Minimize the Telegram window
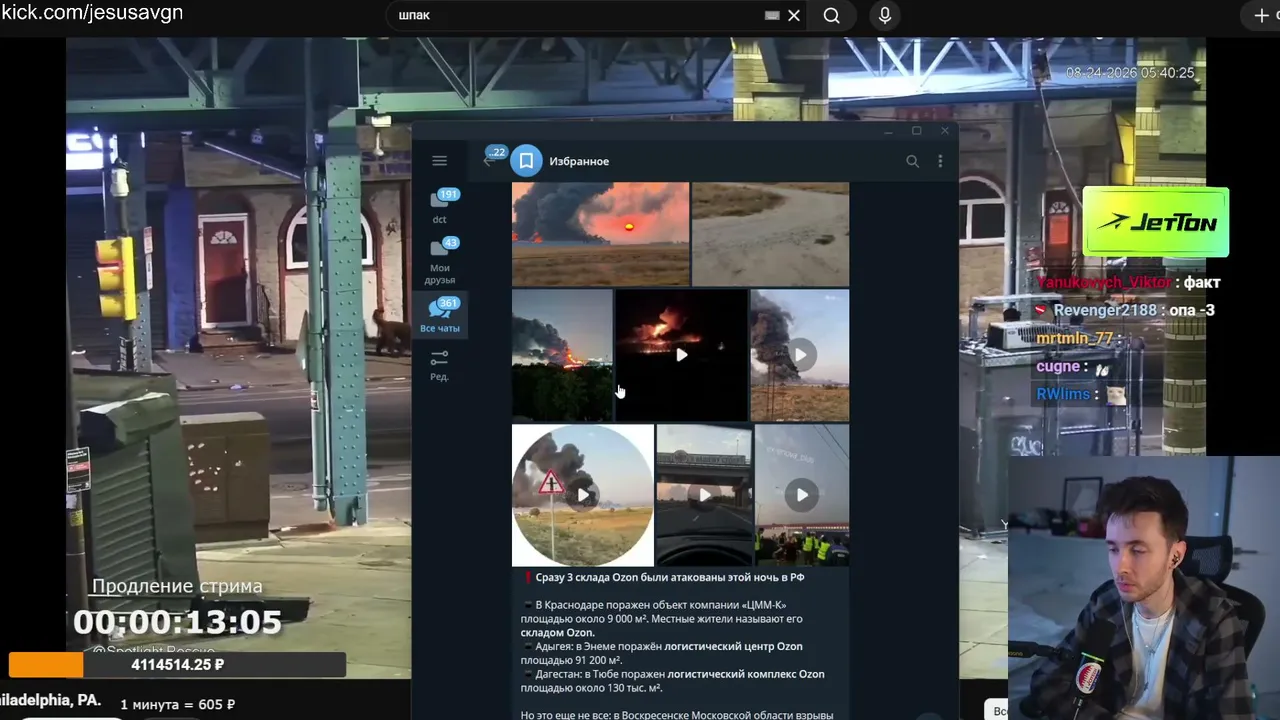The height and width of the screenshot is (720, 1280). (888, 131)
